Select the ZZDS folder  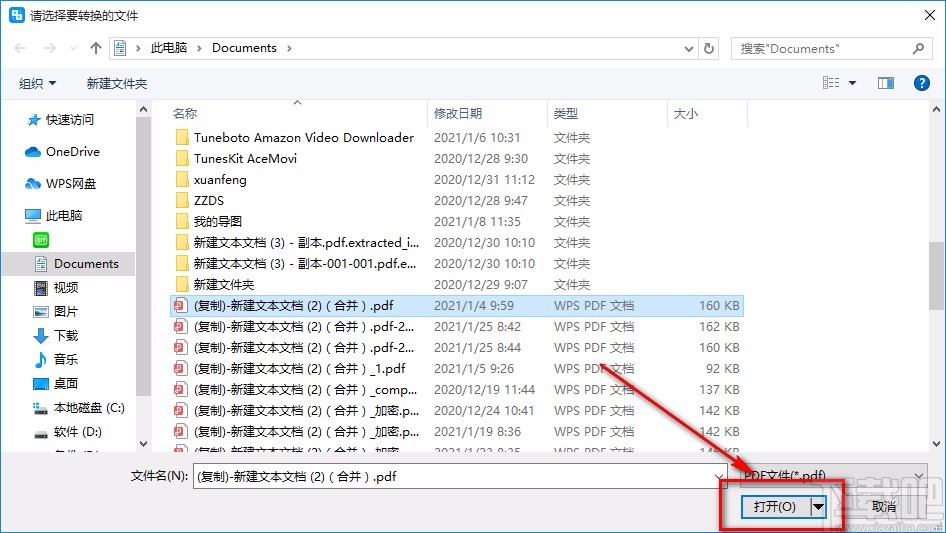click(457, 200)
